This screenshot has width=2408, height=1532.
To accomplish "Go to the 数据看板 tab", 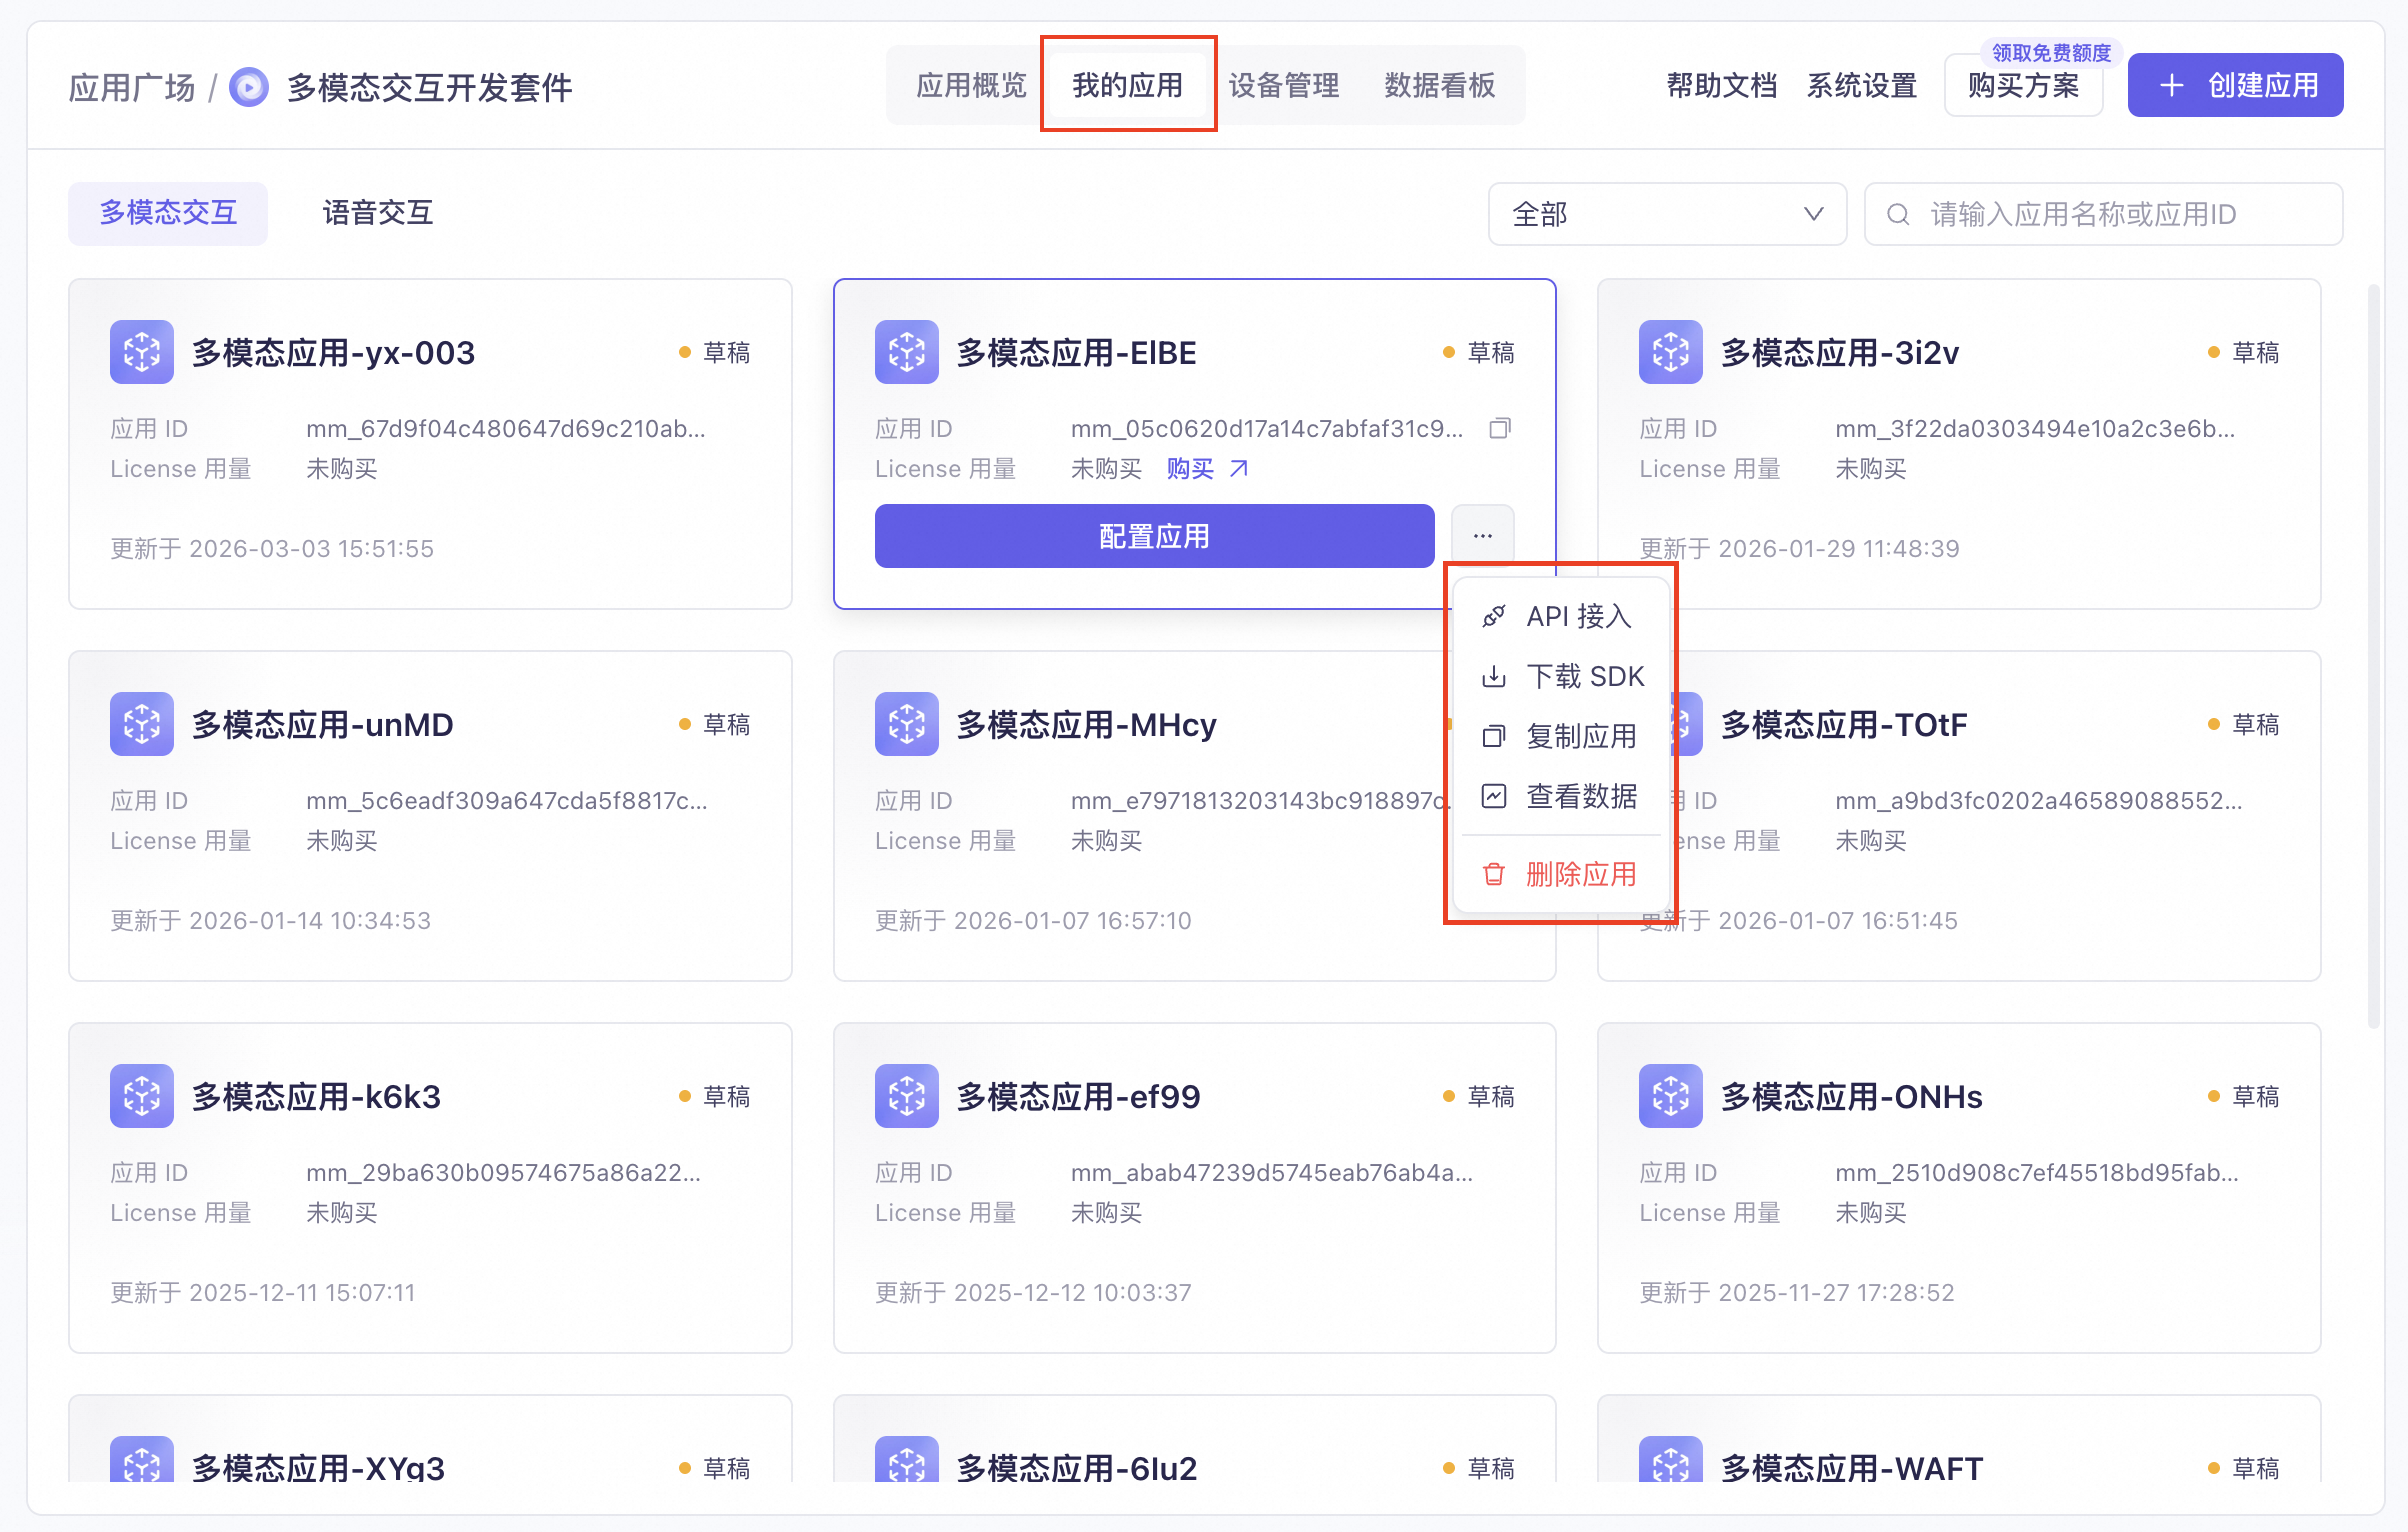I will pos(1440,86).
